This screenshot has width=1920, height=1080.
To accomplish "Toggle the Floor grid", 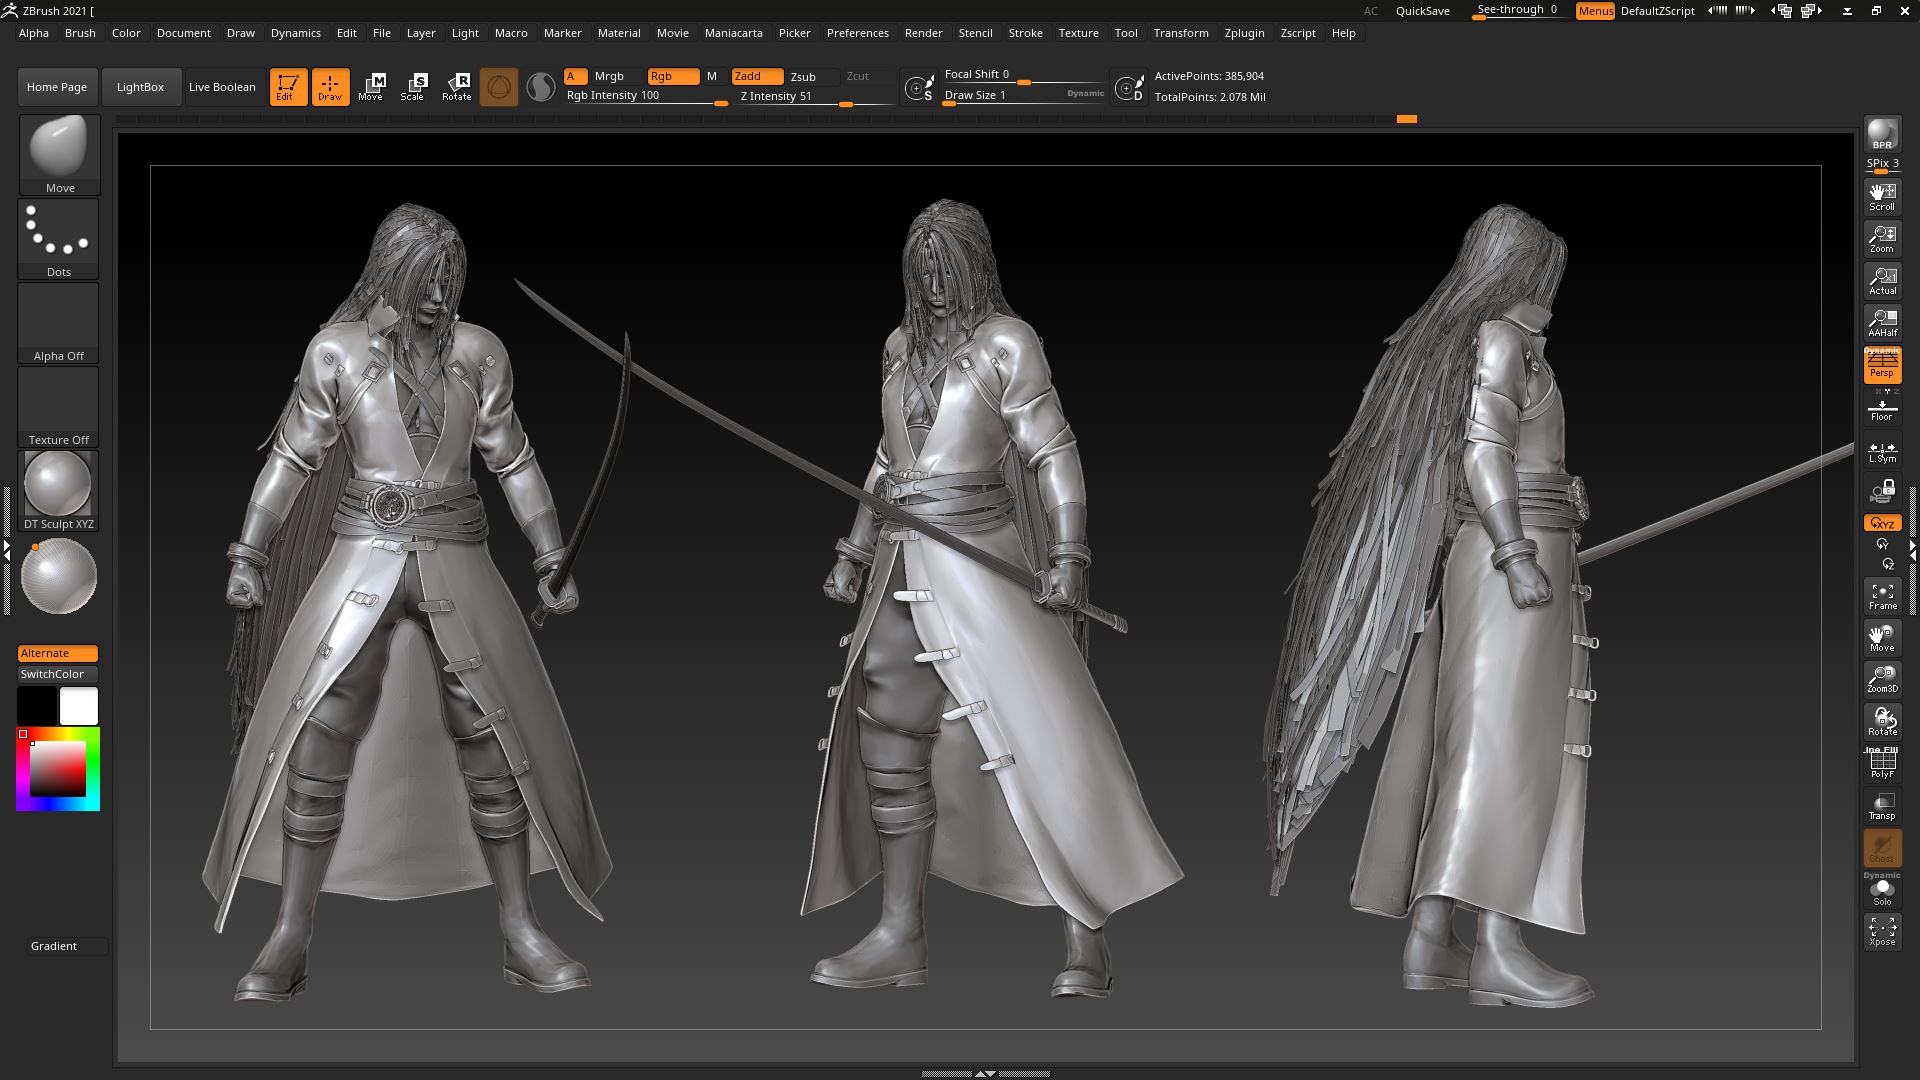I will point(1882,408).
